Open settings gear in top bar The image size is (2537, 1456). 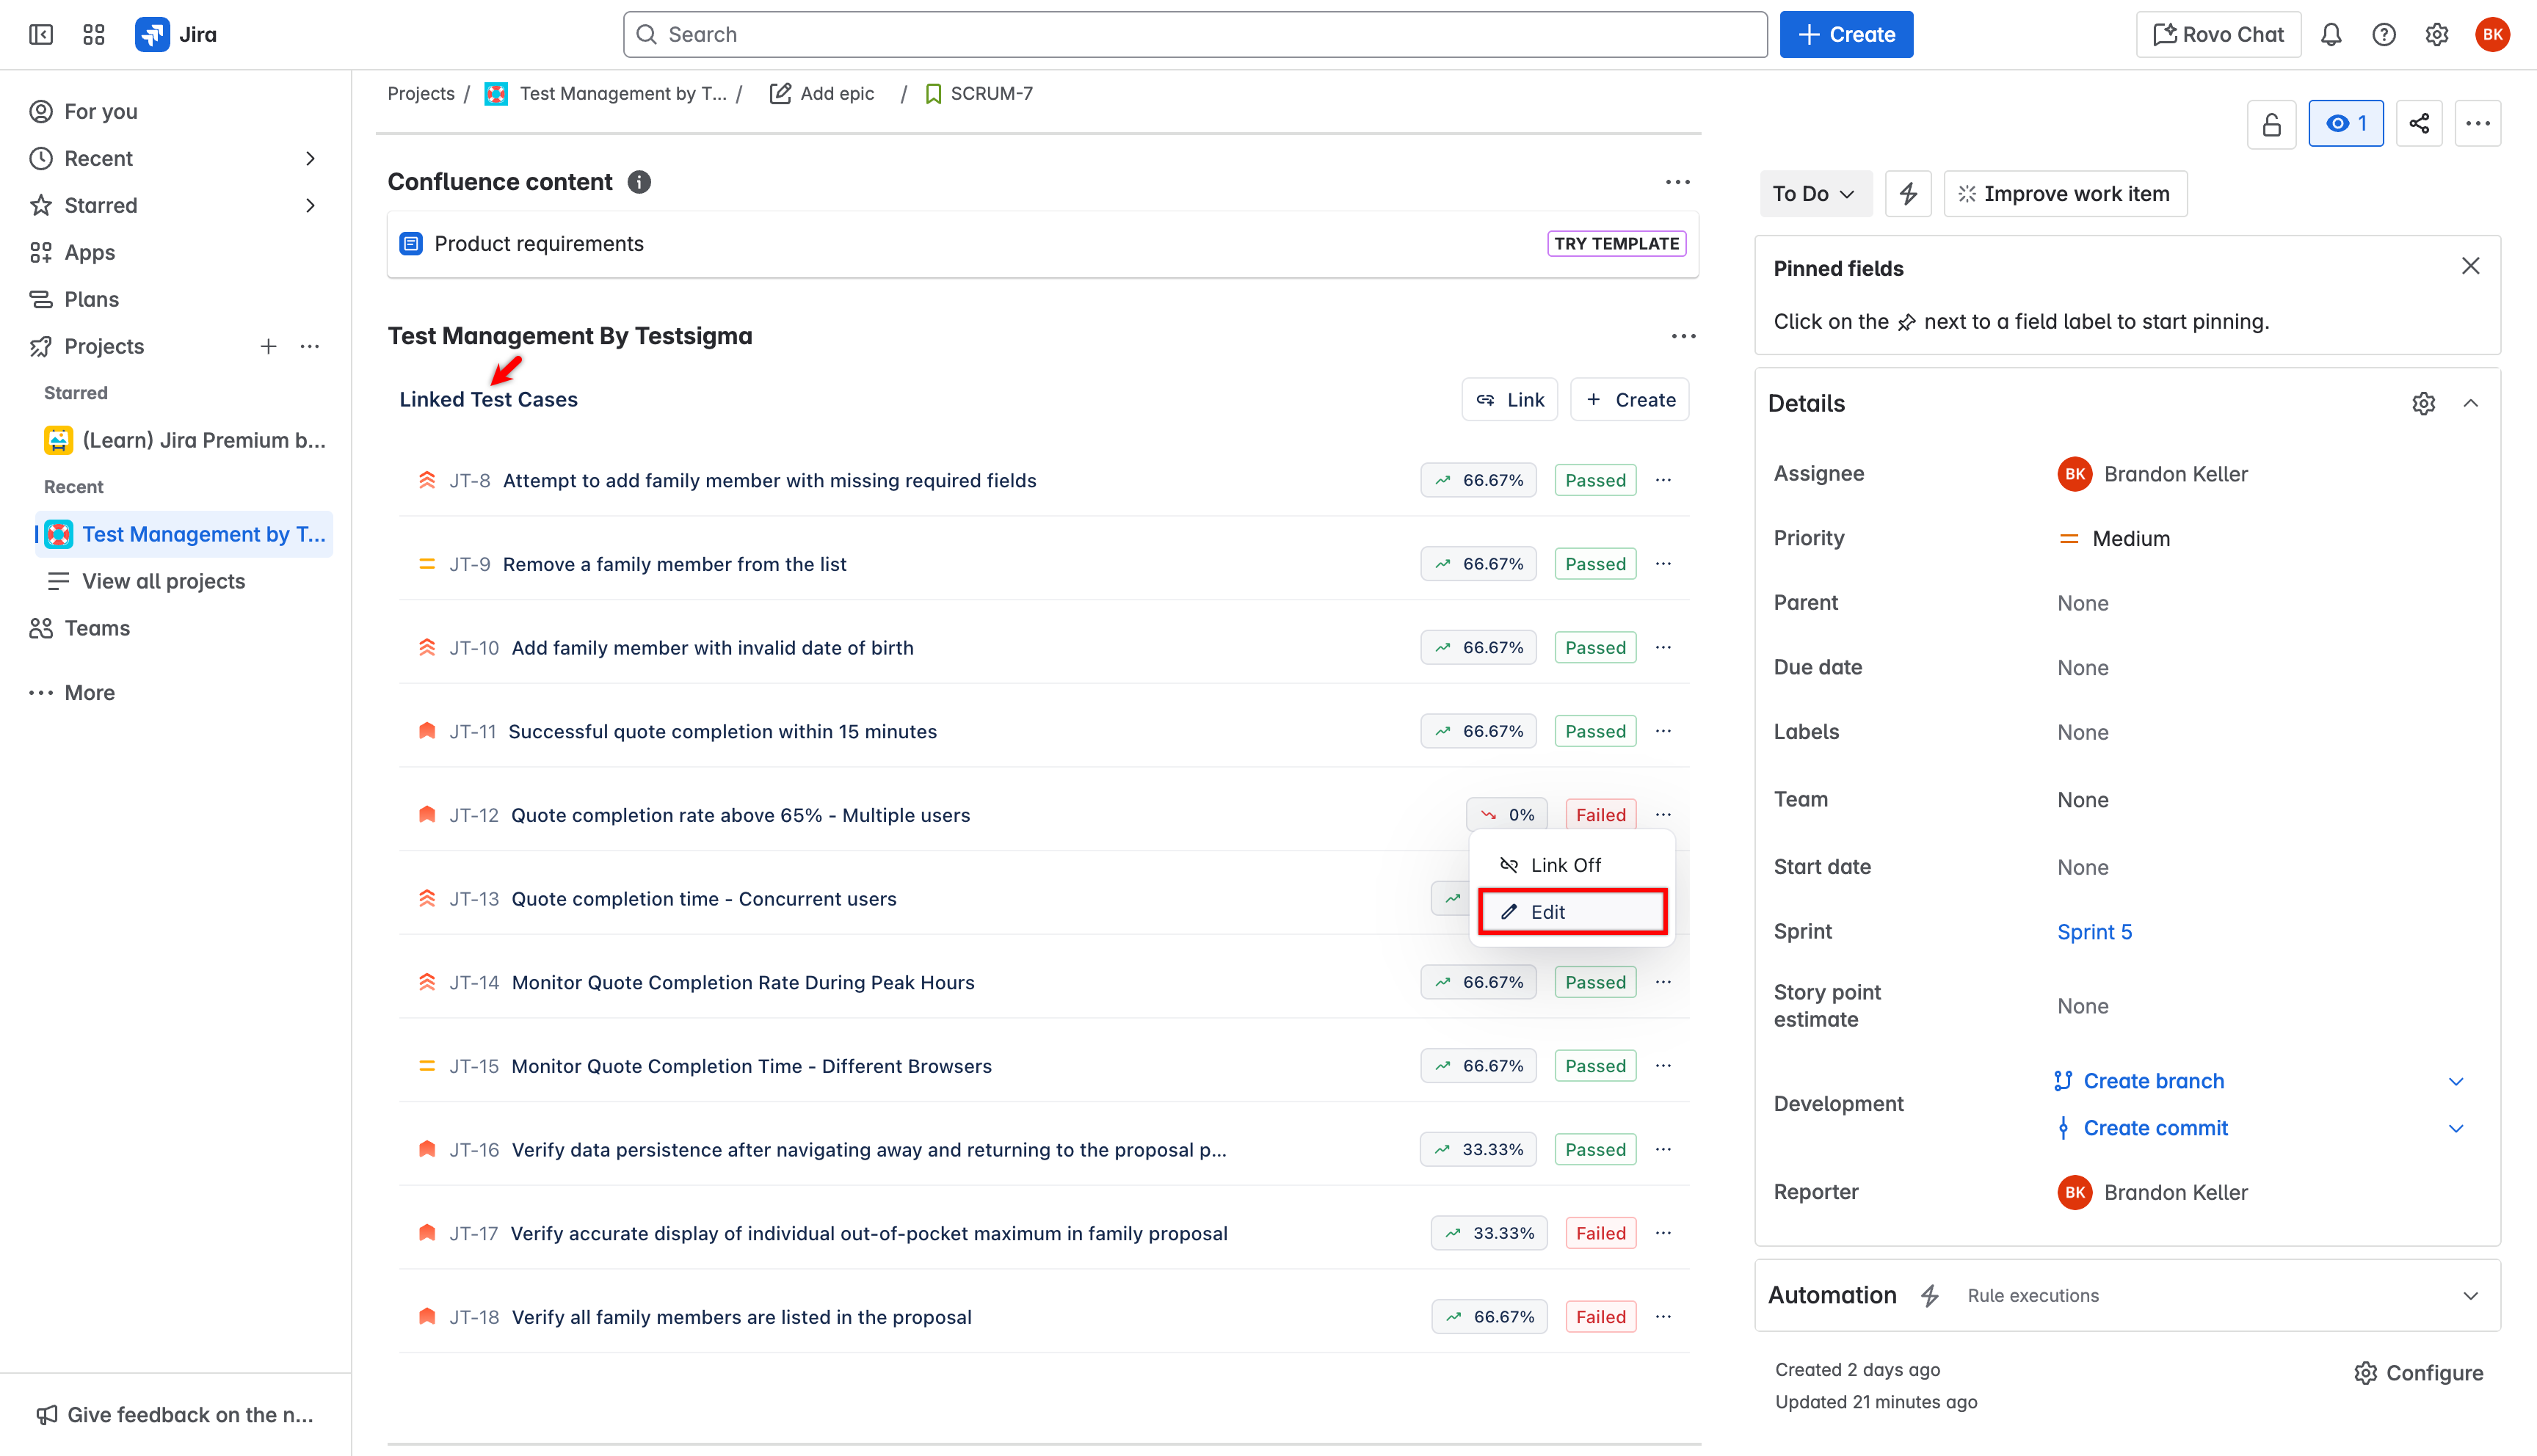click(x=2437, y=35)
